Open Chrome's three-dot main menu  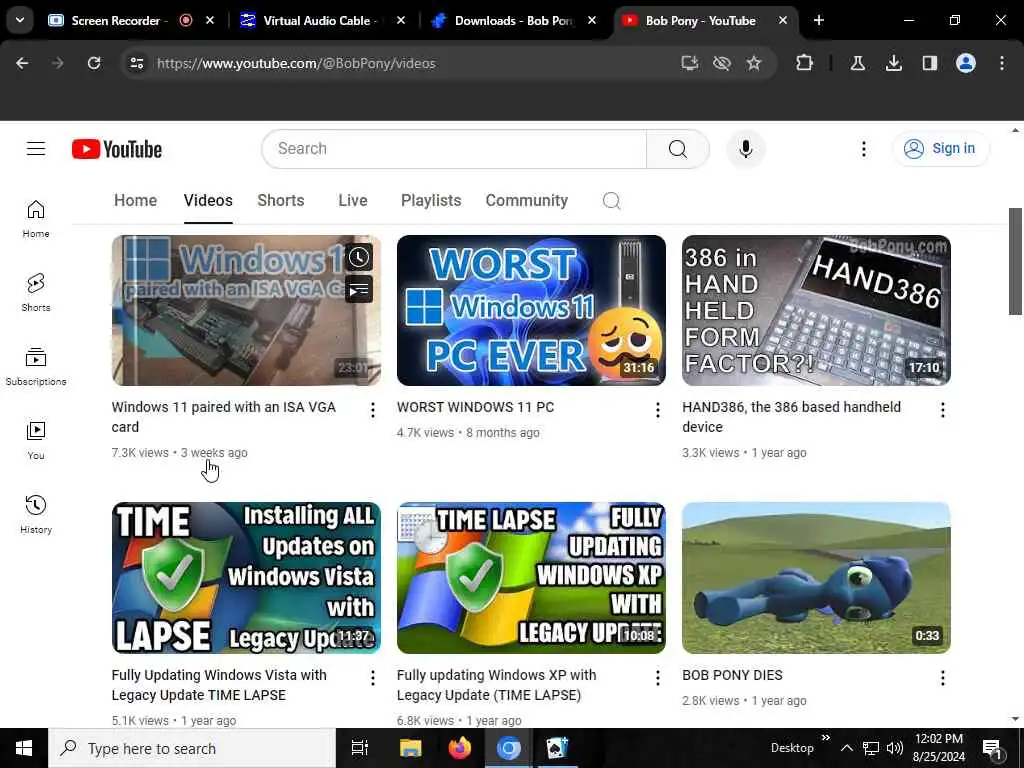pos(1002,63)
